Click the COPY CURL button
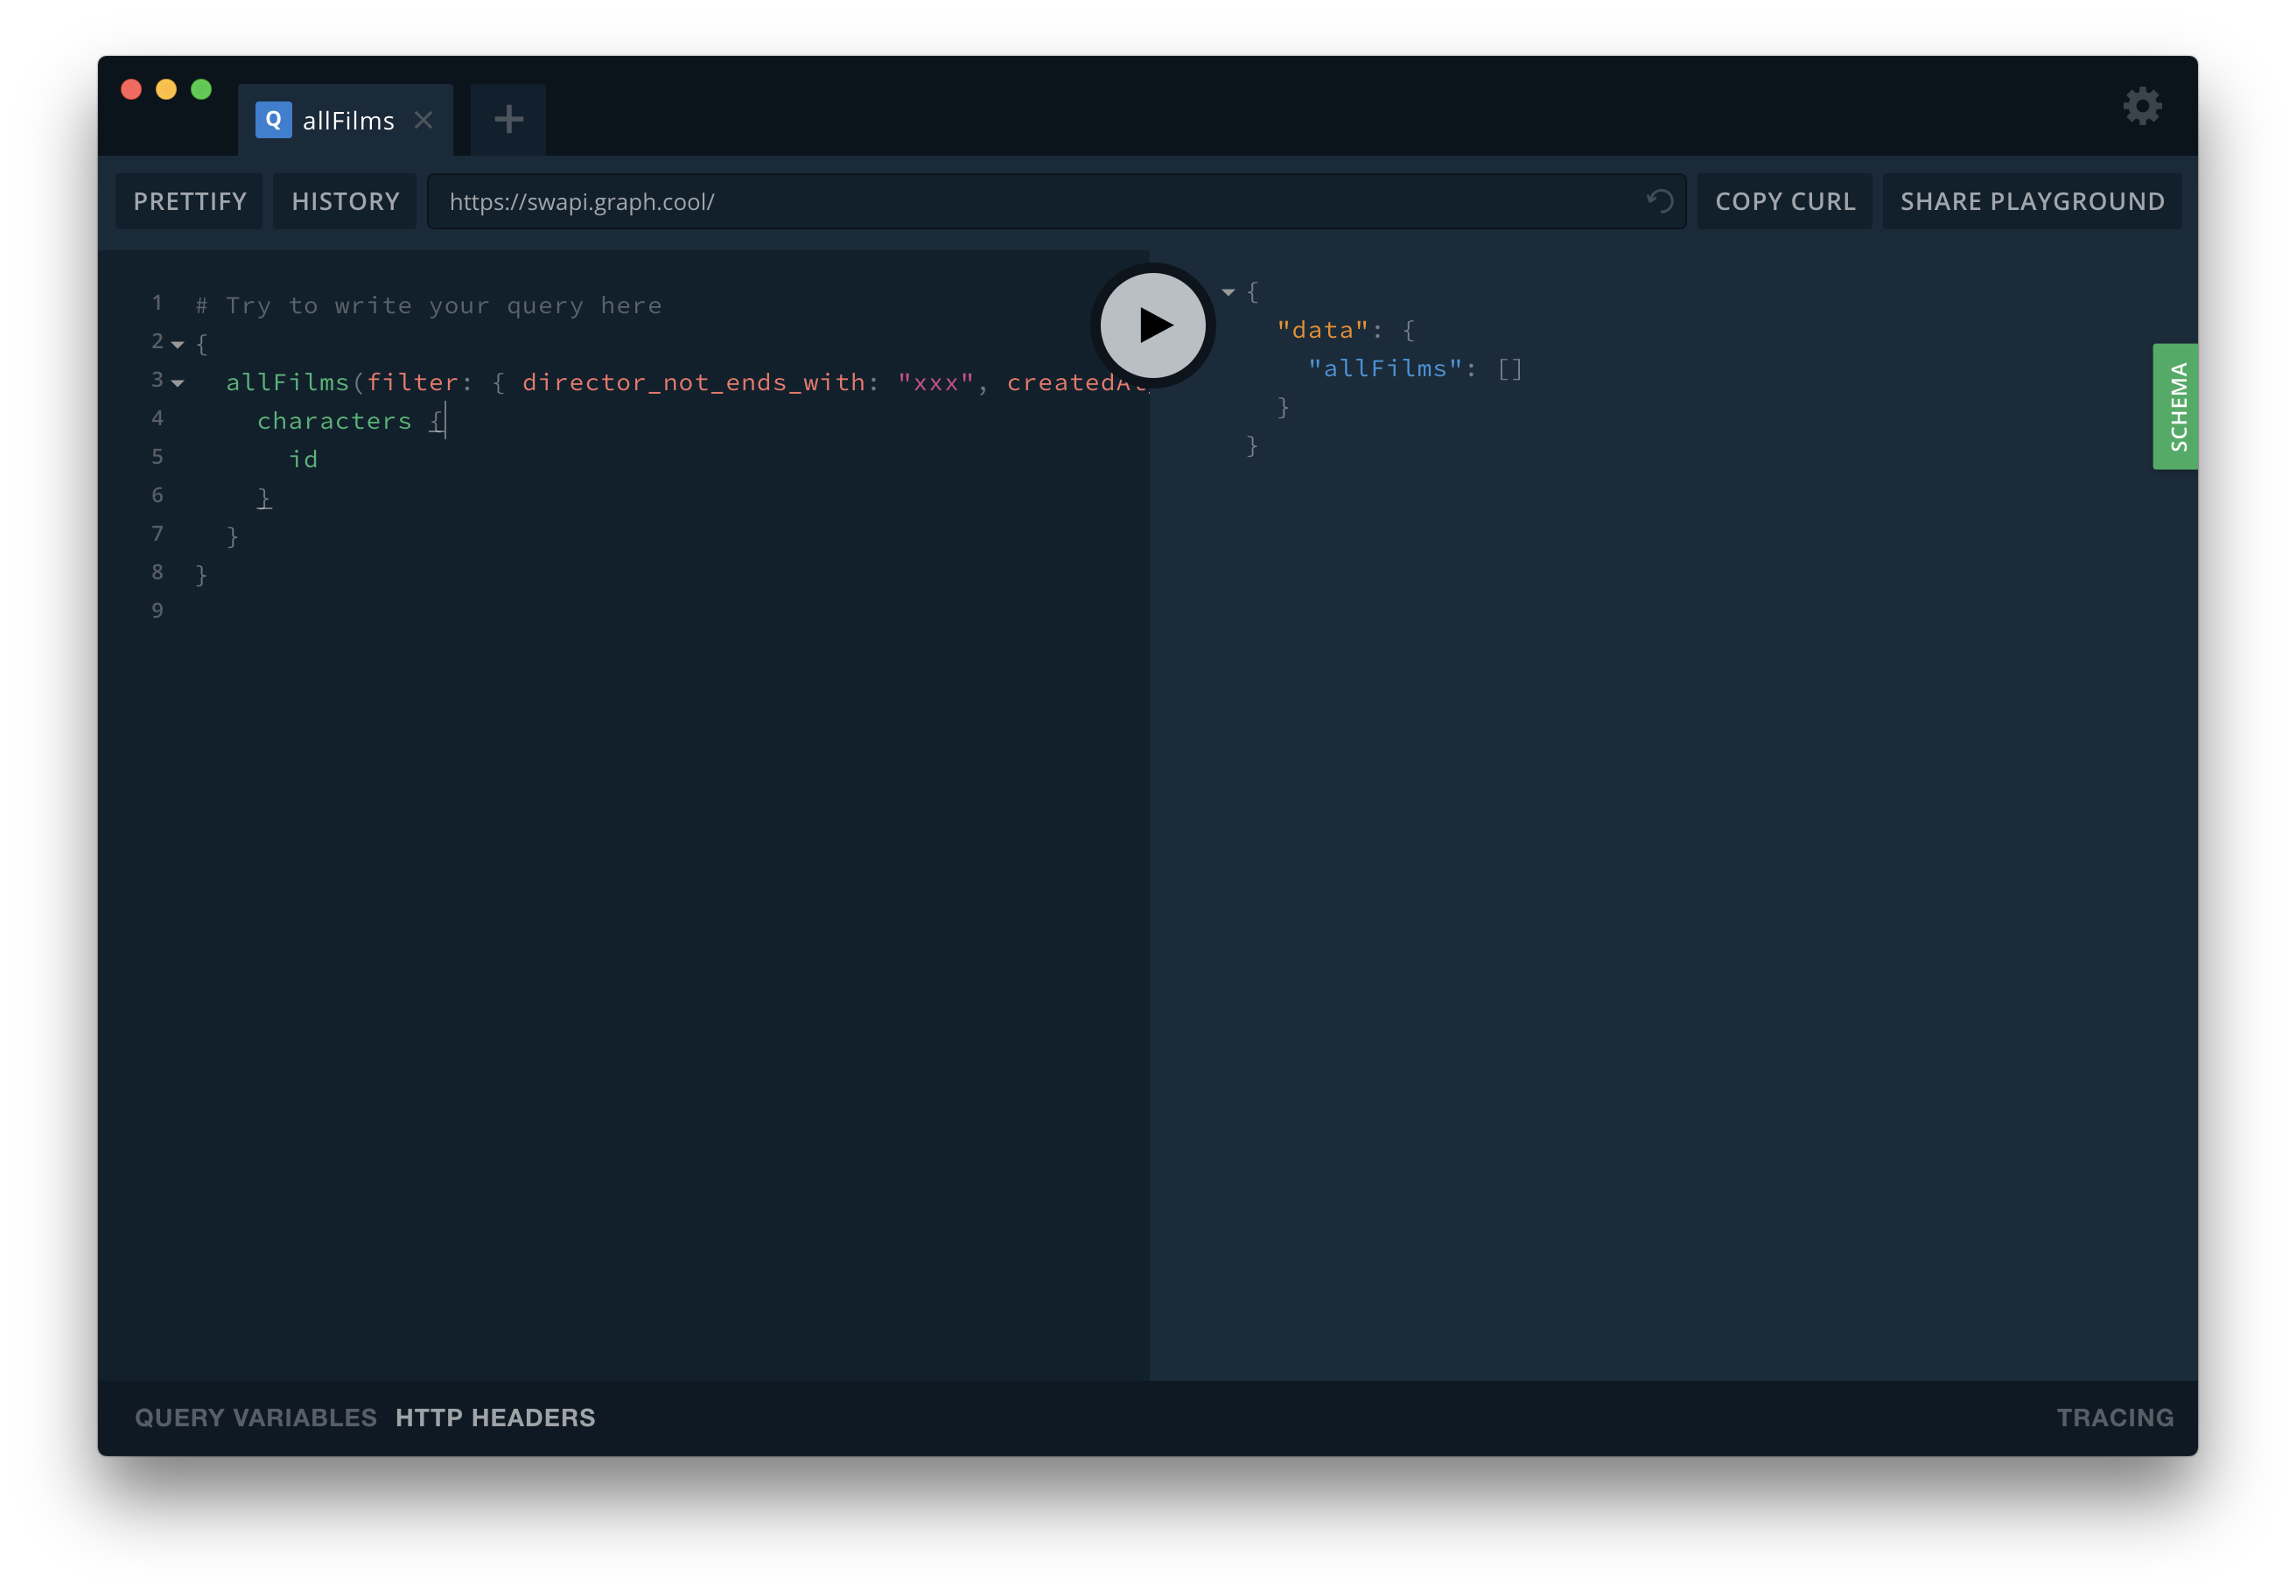 click(1784, 201)
